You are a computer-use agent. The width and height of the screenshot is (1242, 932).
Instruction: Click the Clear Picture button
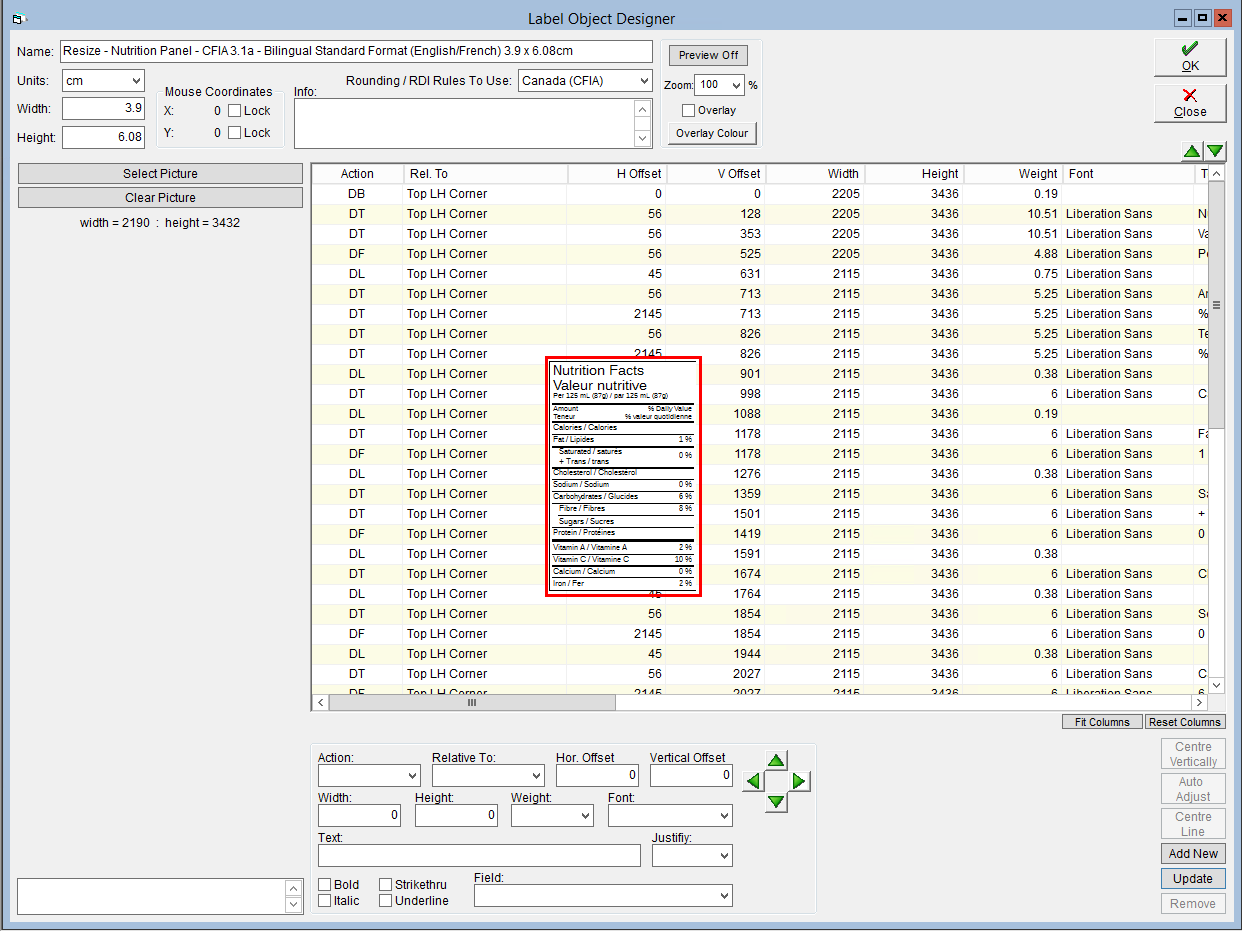[160, 198]
